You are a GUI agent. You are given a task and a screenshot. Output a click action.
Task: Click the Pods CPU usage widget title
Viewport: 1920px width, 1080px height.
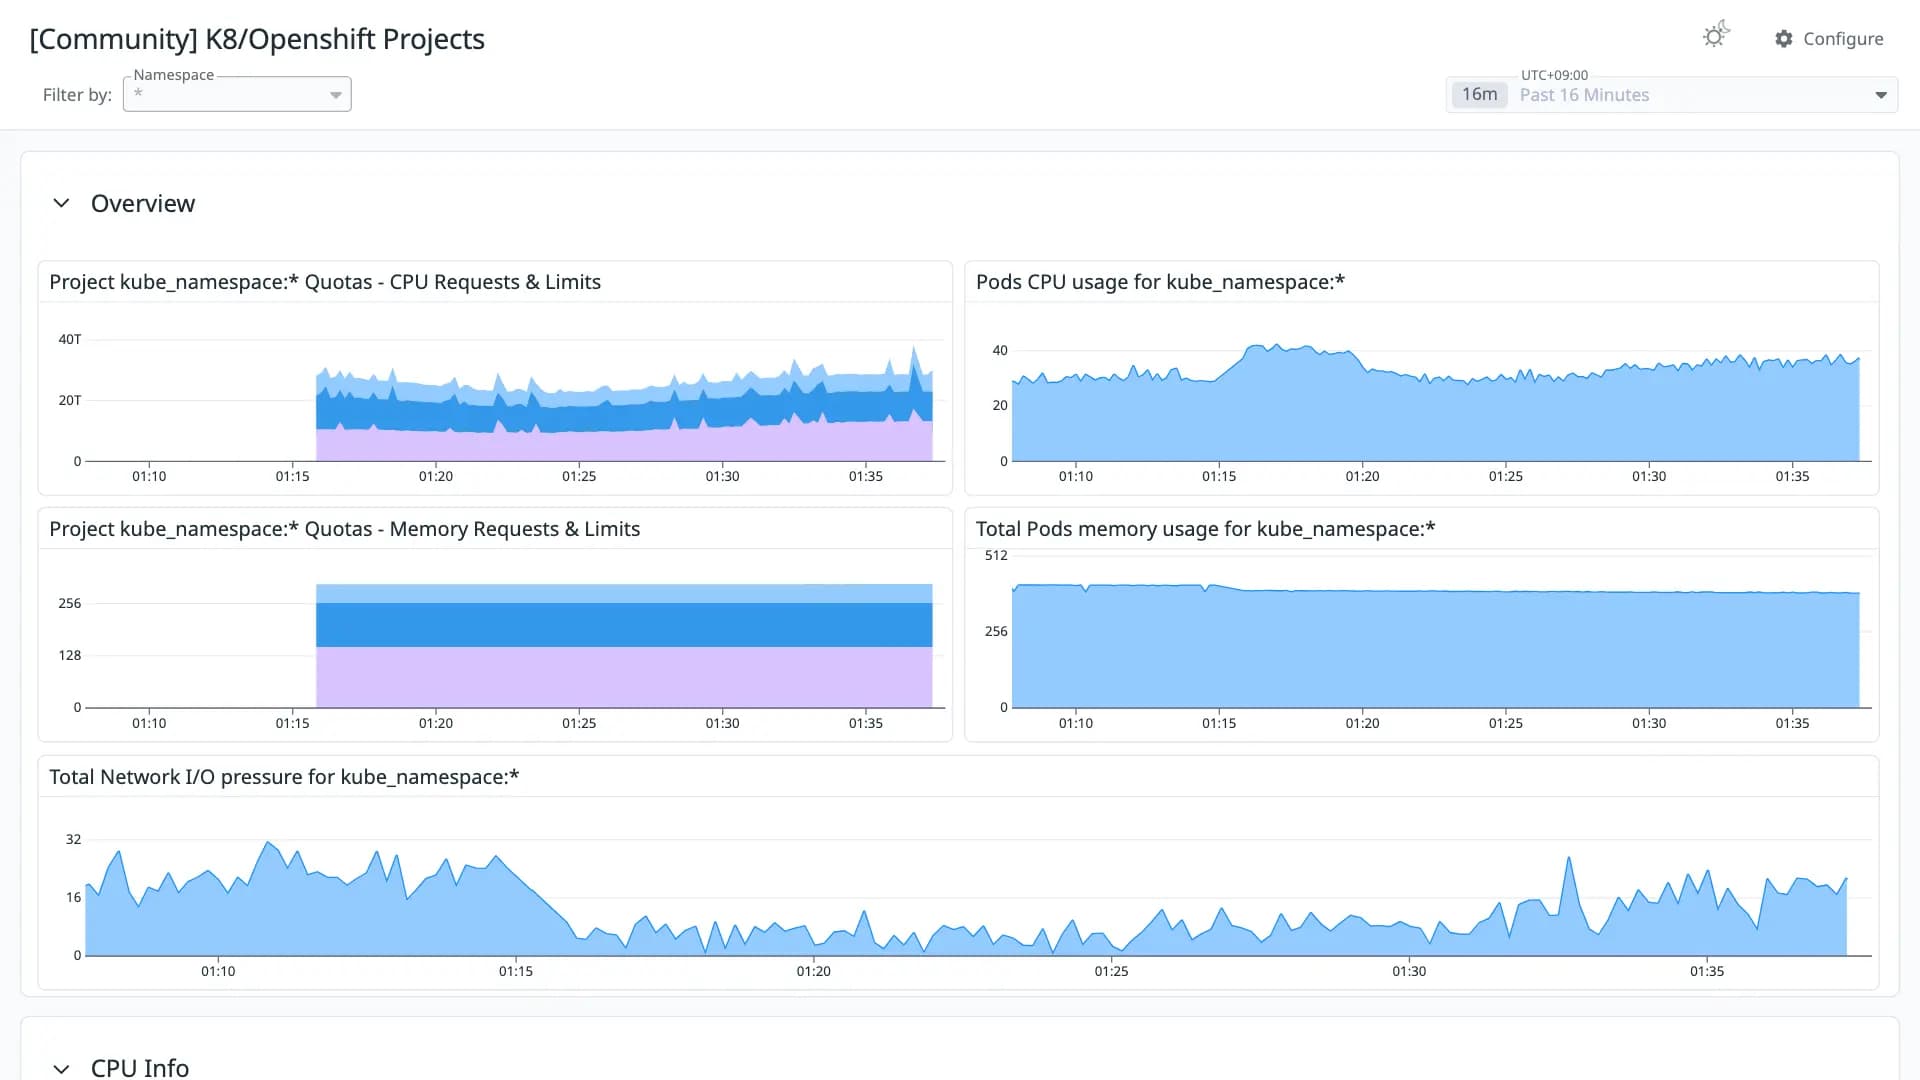1160,282
